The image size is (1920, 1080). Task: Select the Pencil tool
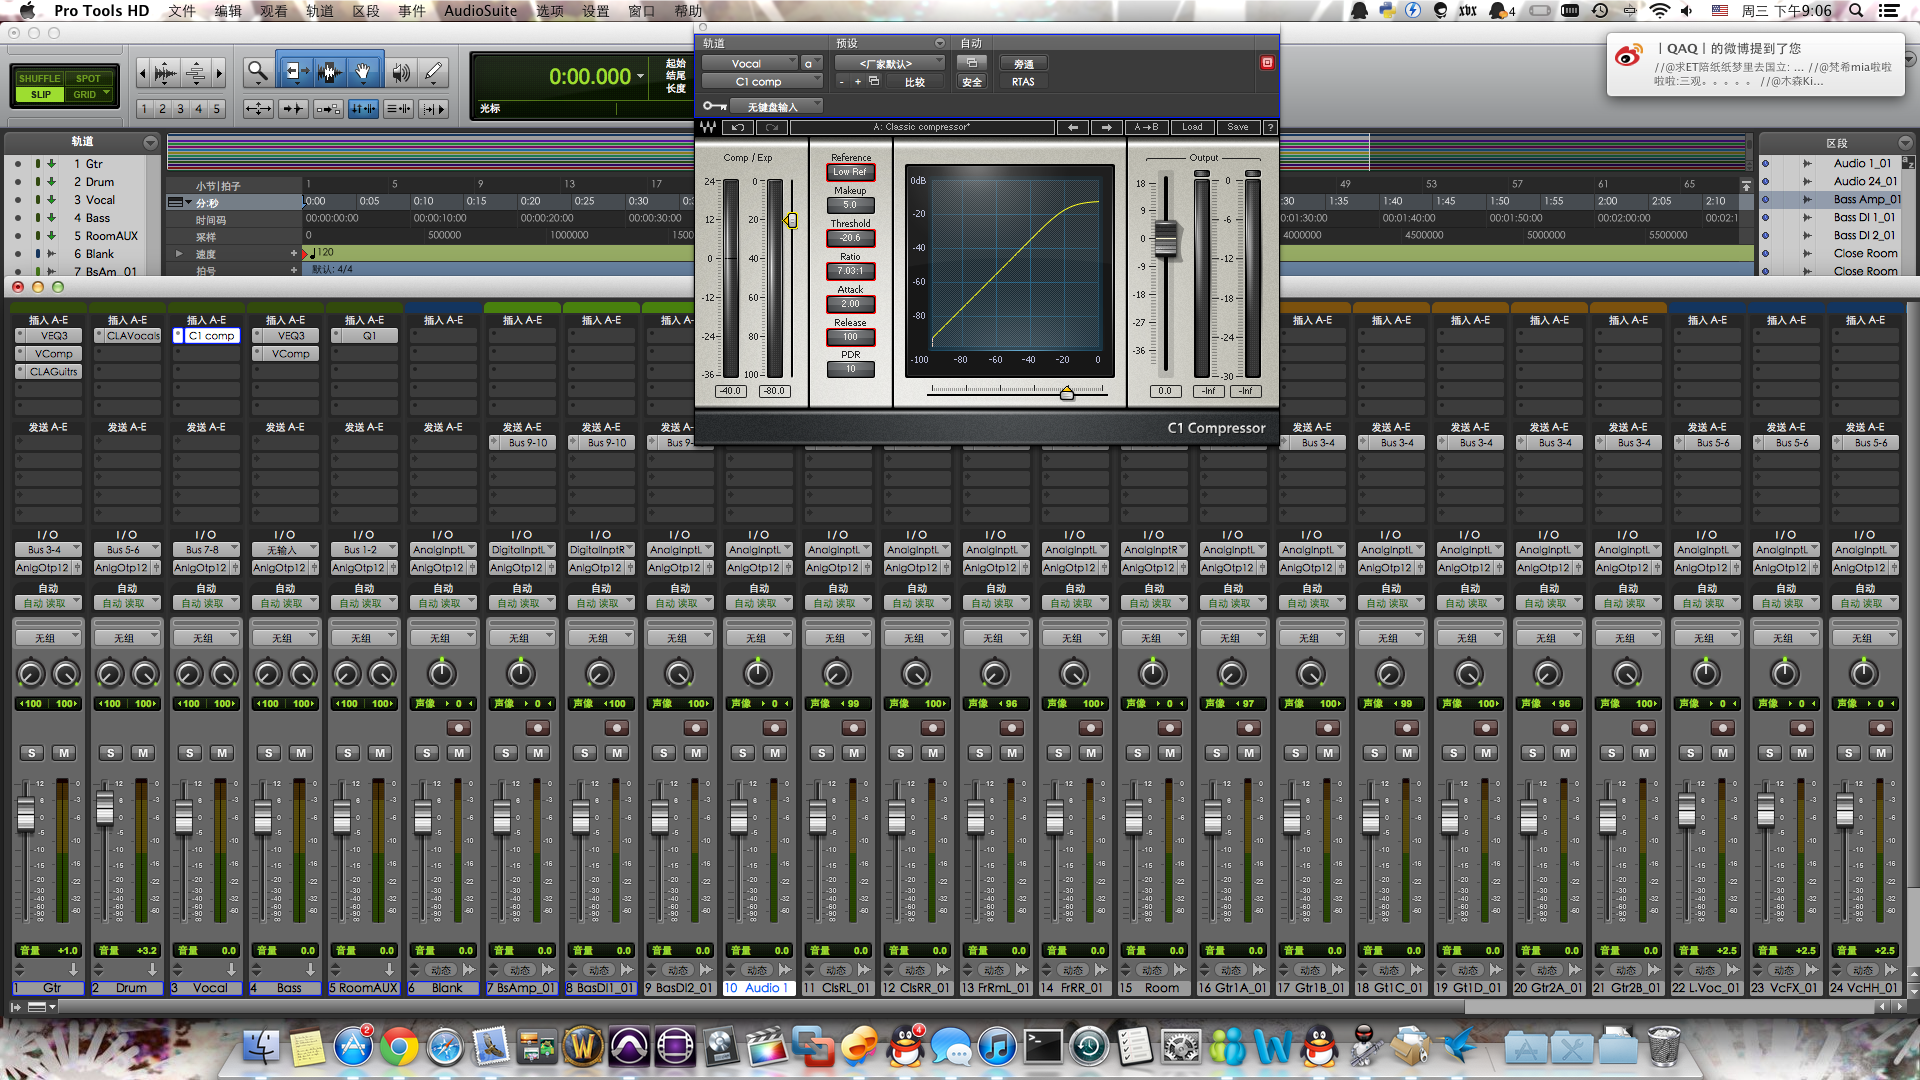(433, 72)
